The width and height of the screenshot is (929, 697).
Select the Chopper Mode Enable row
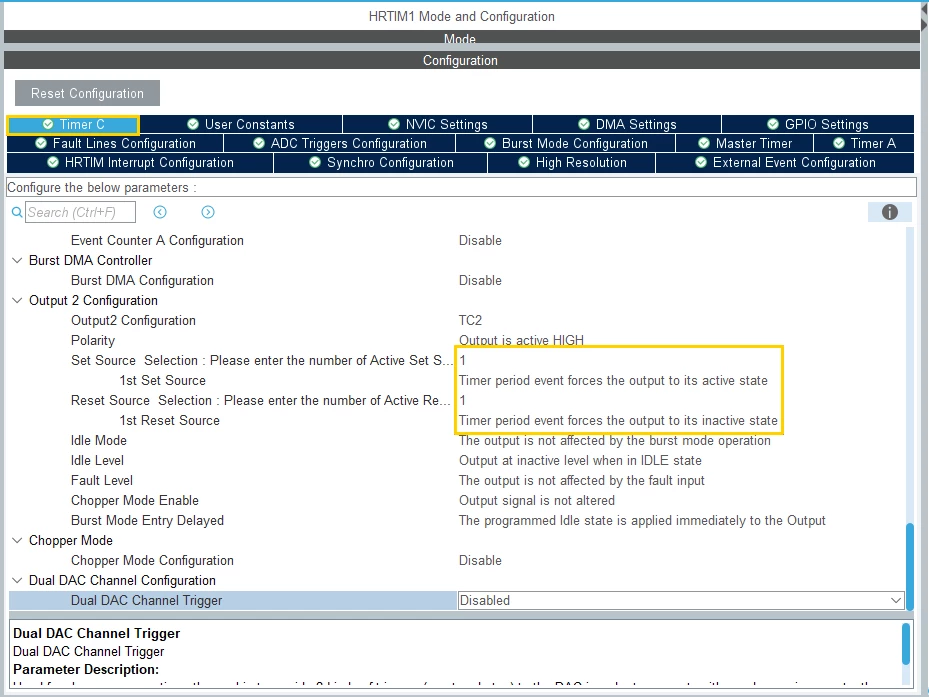pyautogui.click(x=456, y=501)
